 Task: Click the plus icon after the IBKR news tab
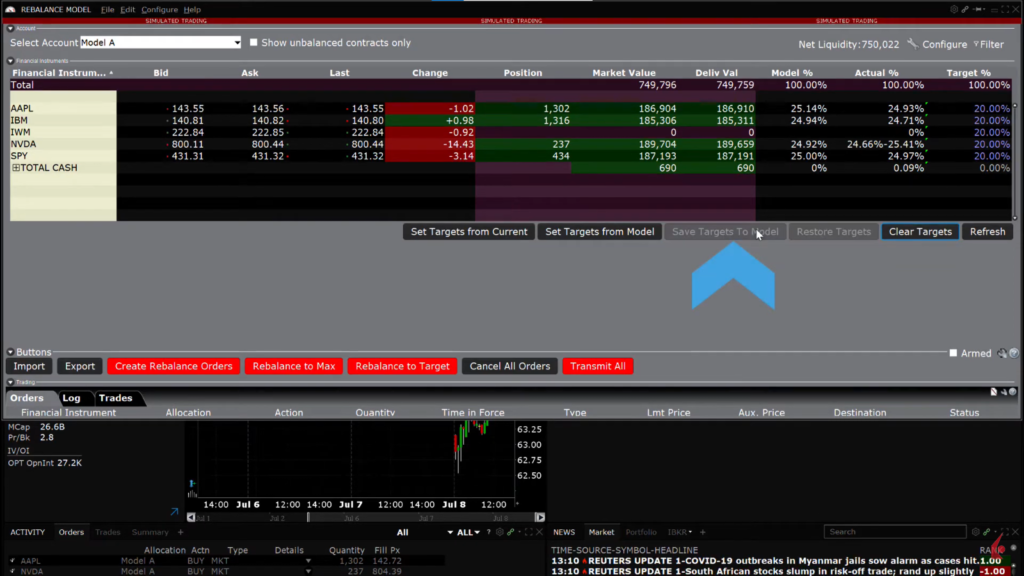pos(702,532)
